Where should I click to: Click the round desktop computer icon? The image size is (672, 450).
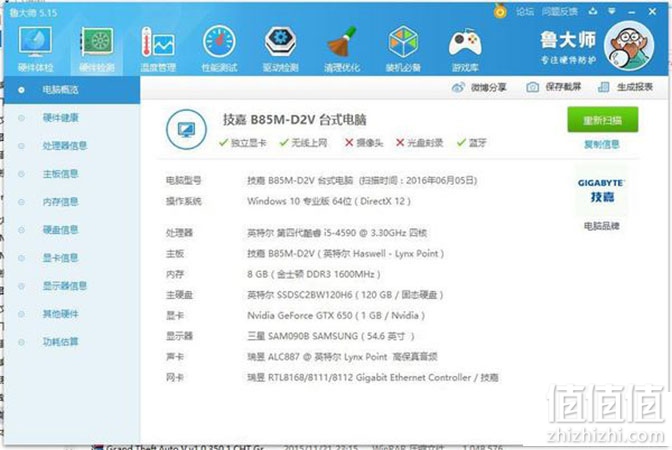point(186,129)
